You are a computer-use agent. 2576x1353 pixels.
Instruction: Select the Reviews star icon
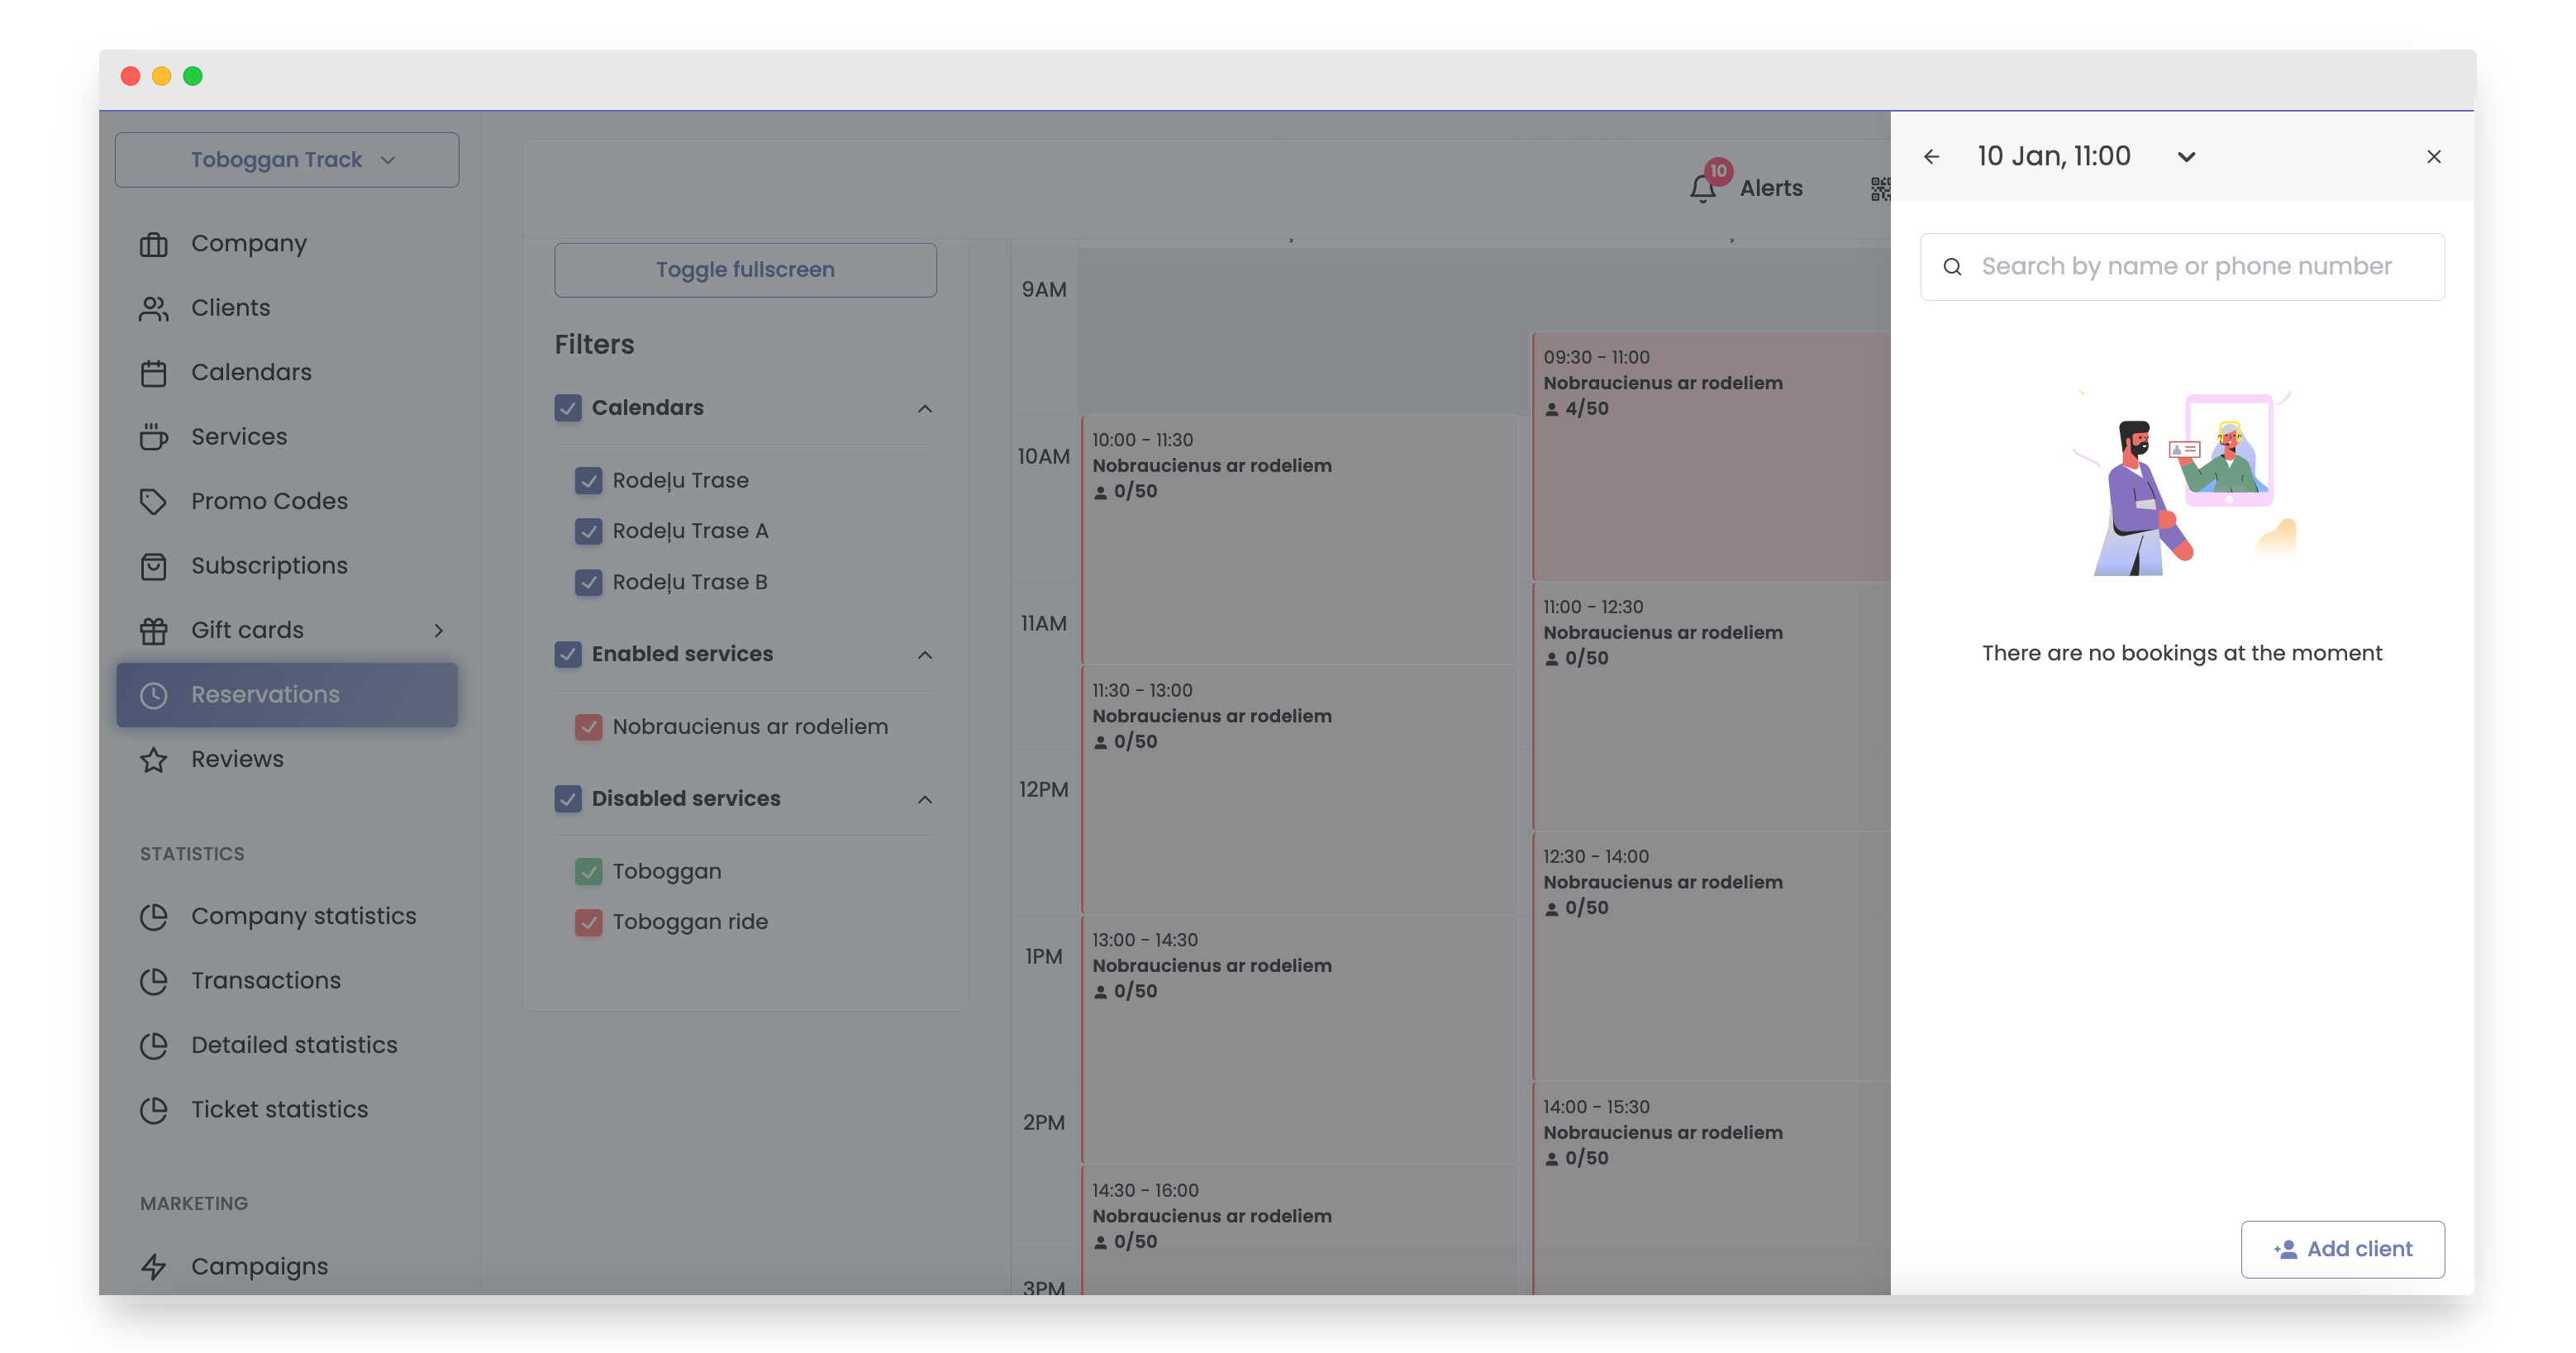coord(153,759)
